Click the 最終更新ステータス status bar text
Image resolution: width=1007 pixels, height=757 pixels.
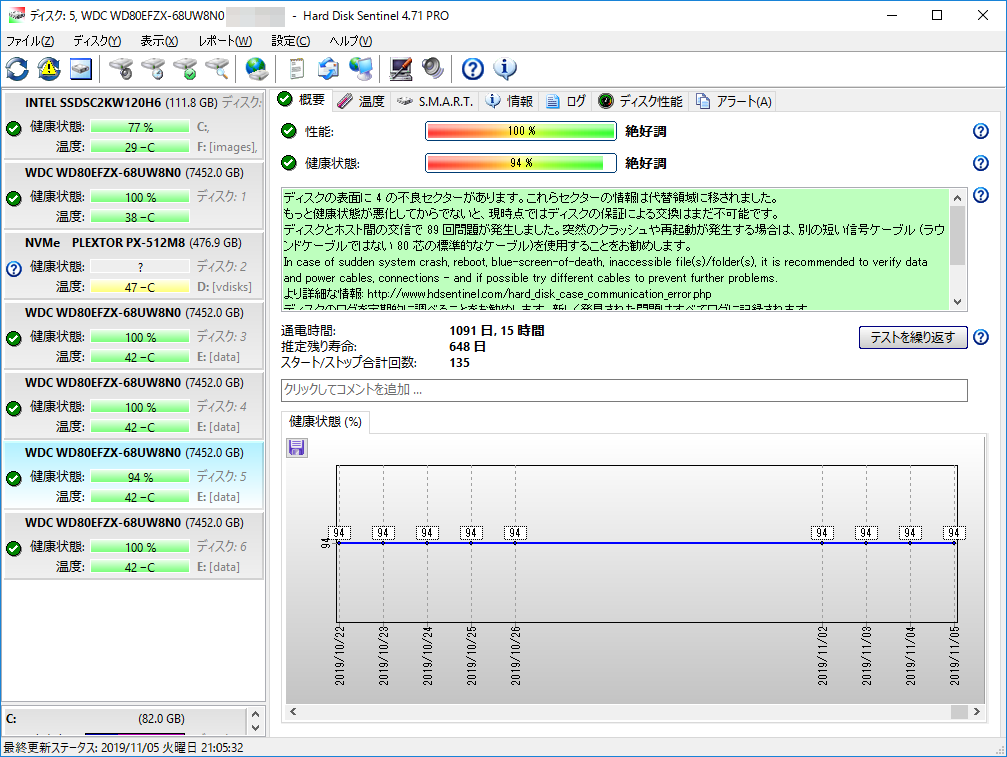124,748
